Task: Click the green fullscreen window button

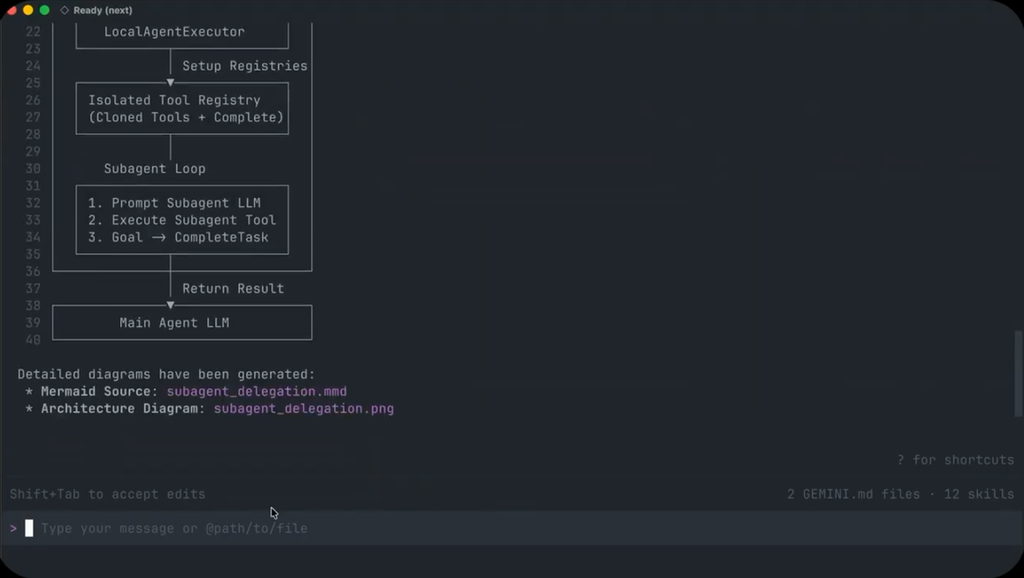Action: coord(44,10)
